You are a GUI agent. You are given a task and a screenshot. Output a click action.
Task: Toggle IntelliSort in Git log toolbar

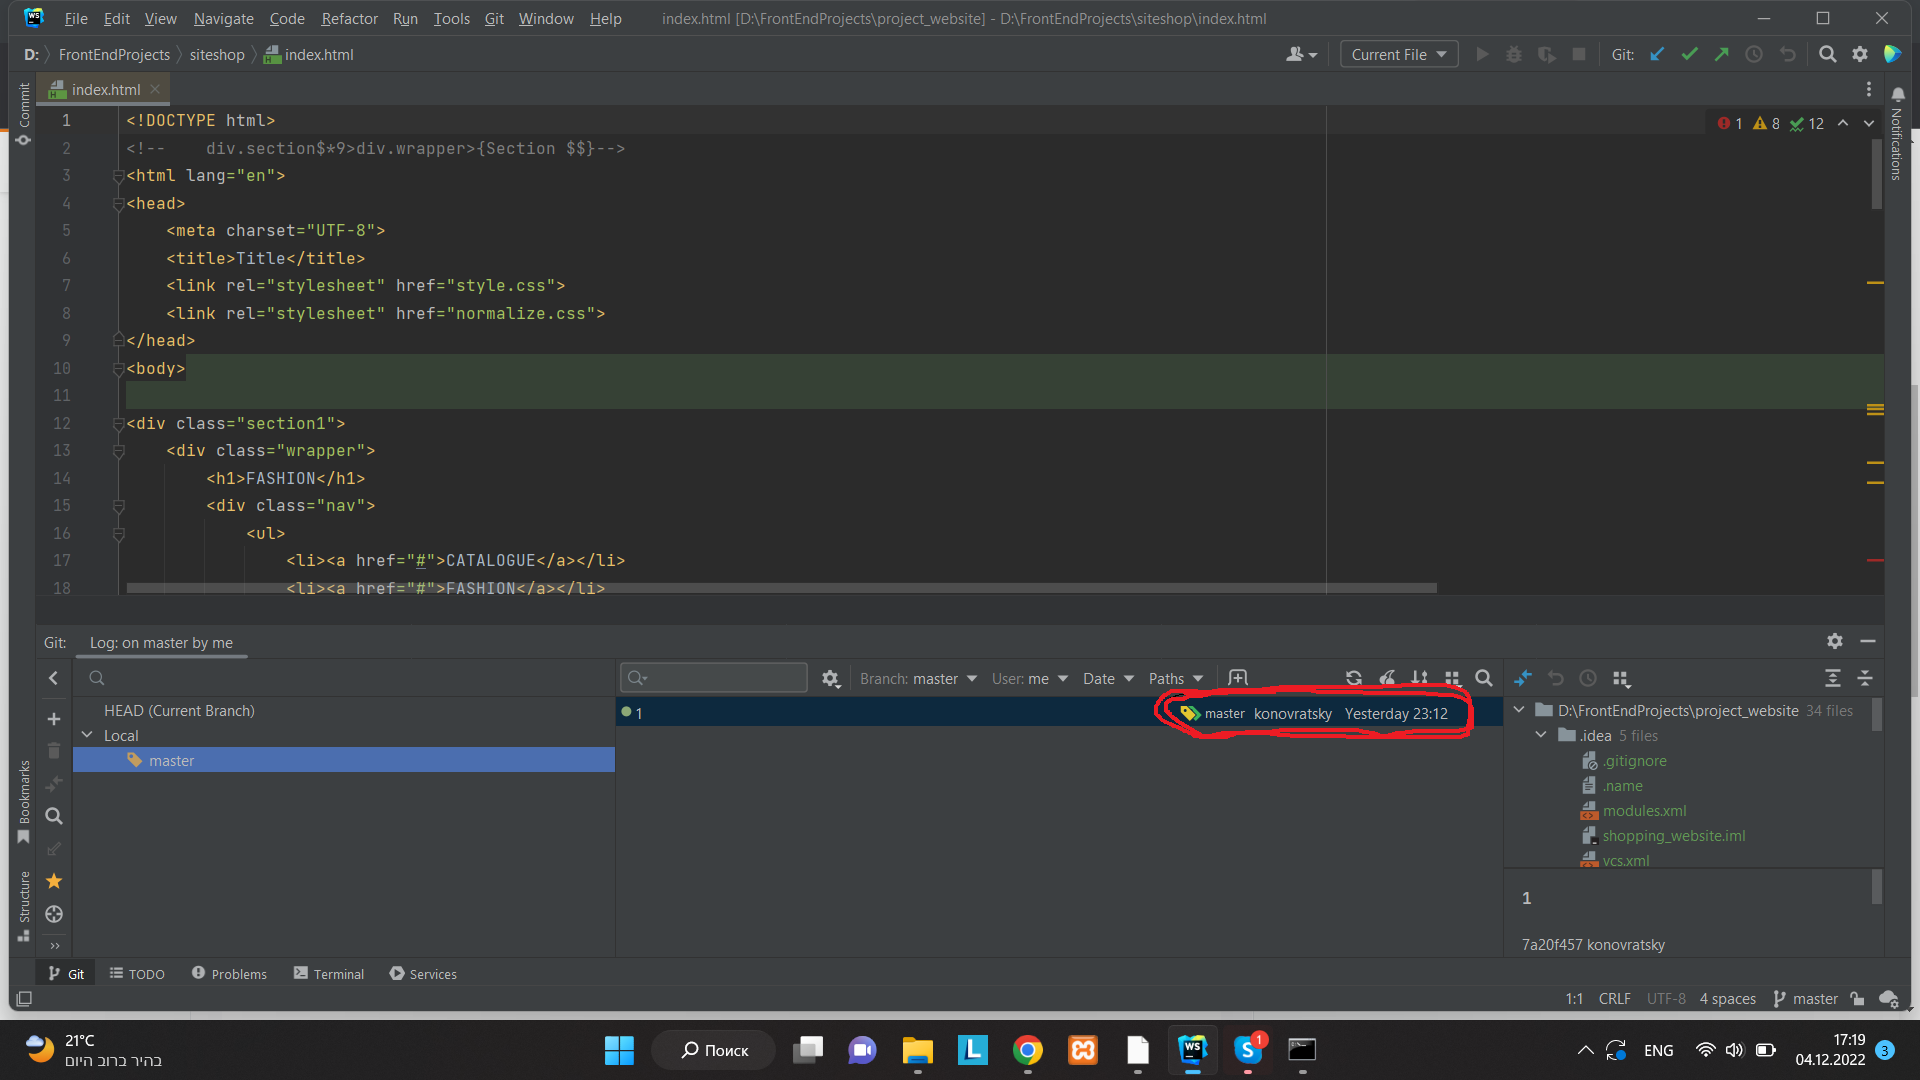click(x=1419, y=679)
